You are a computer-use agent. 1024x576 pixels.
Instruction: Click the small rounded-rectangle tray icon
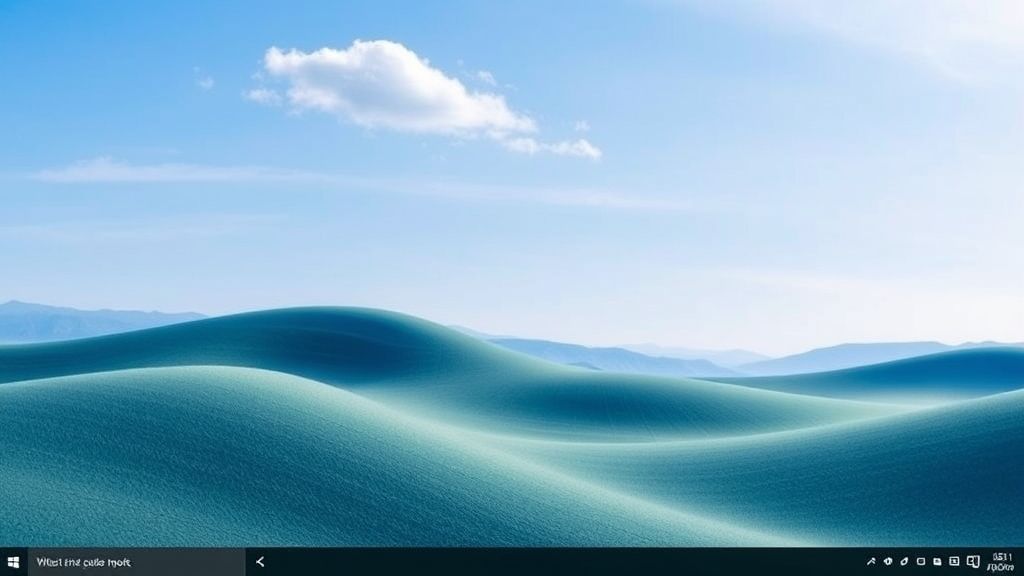[x=921, y=561]
